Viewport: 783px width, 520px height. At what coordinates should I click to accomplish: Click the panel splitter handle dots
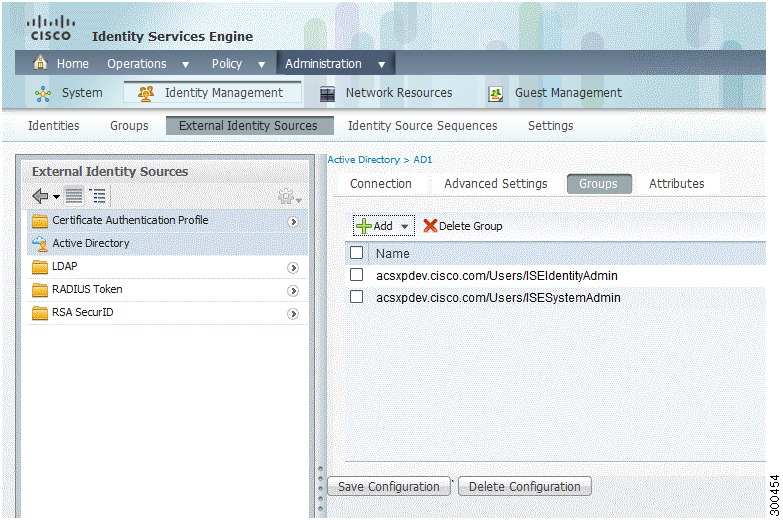coord(321,488)
